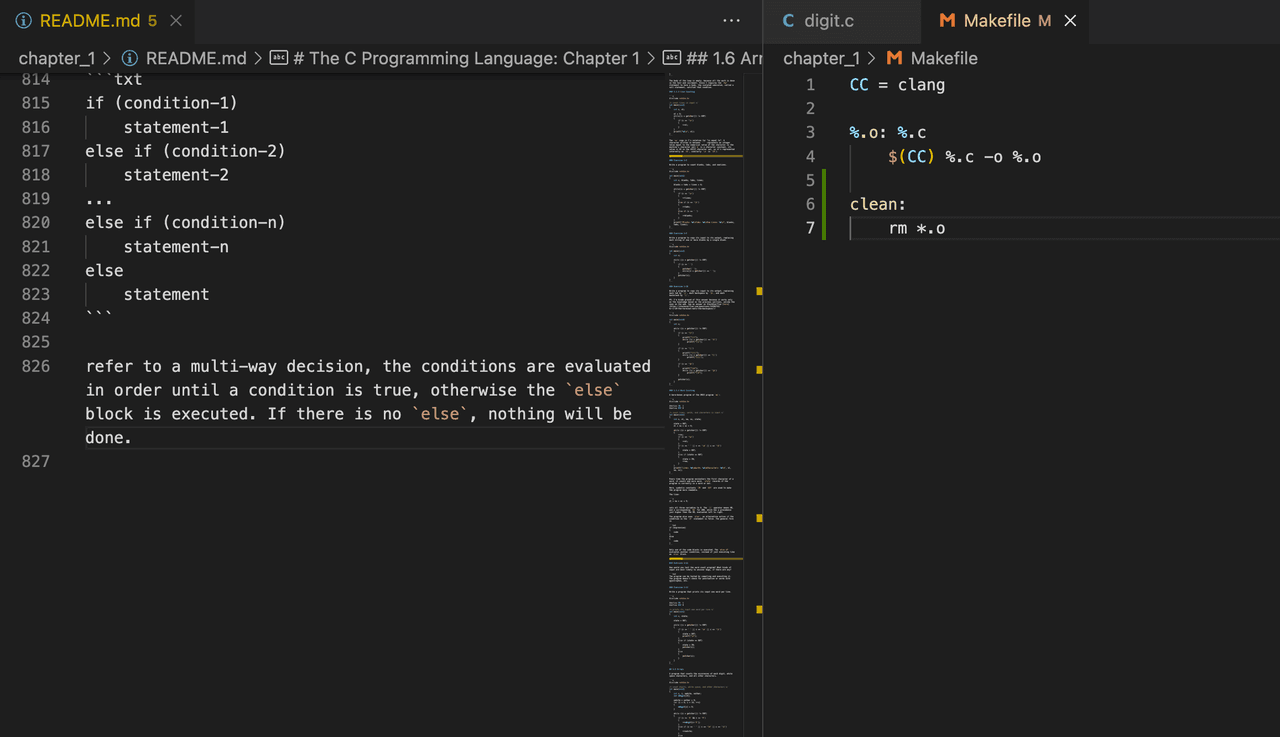1280x737 pixels.
Task: Click the 'clean:' target in Makefile
Action: (877, 204)
